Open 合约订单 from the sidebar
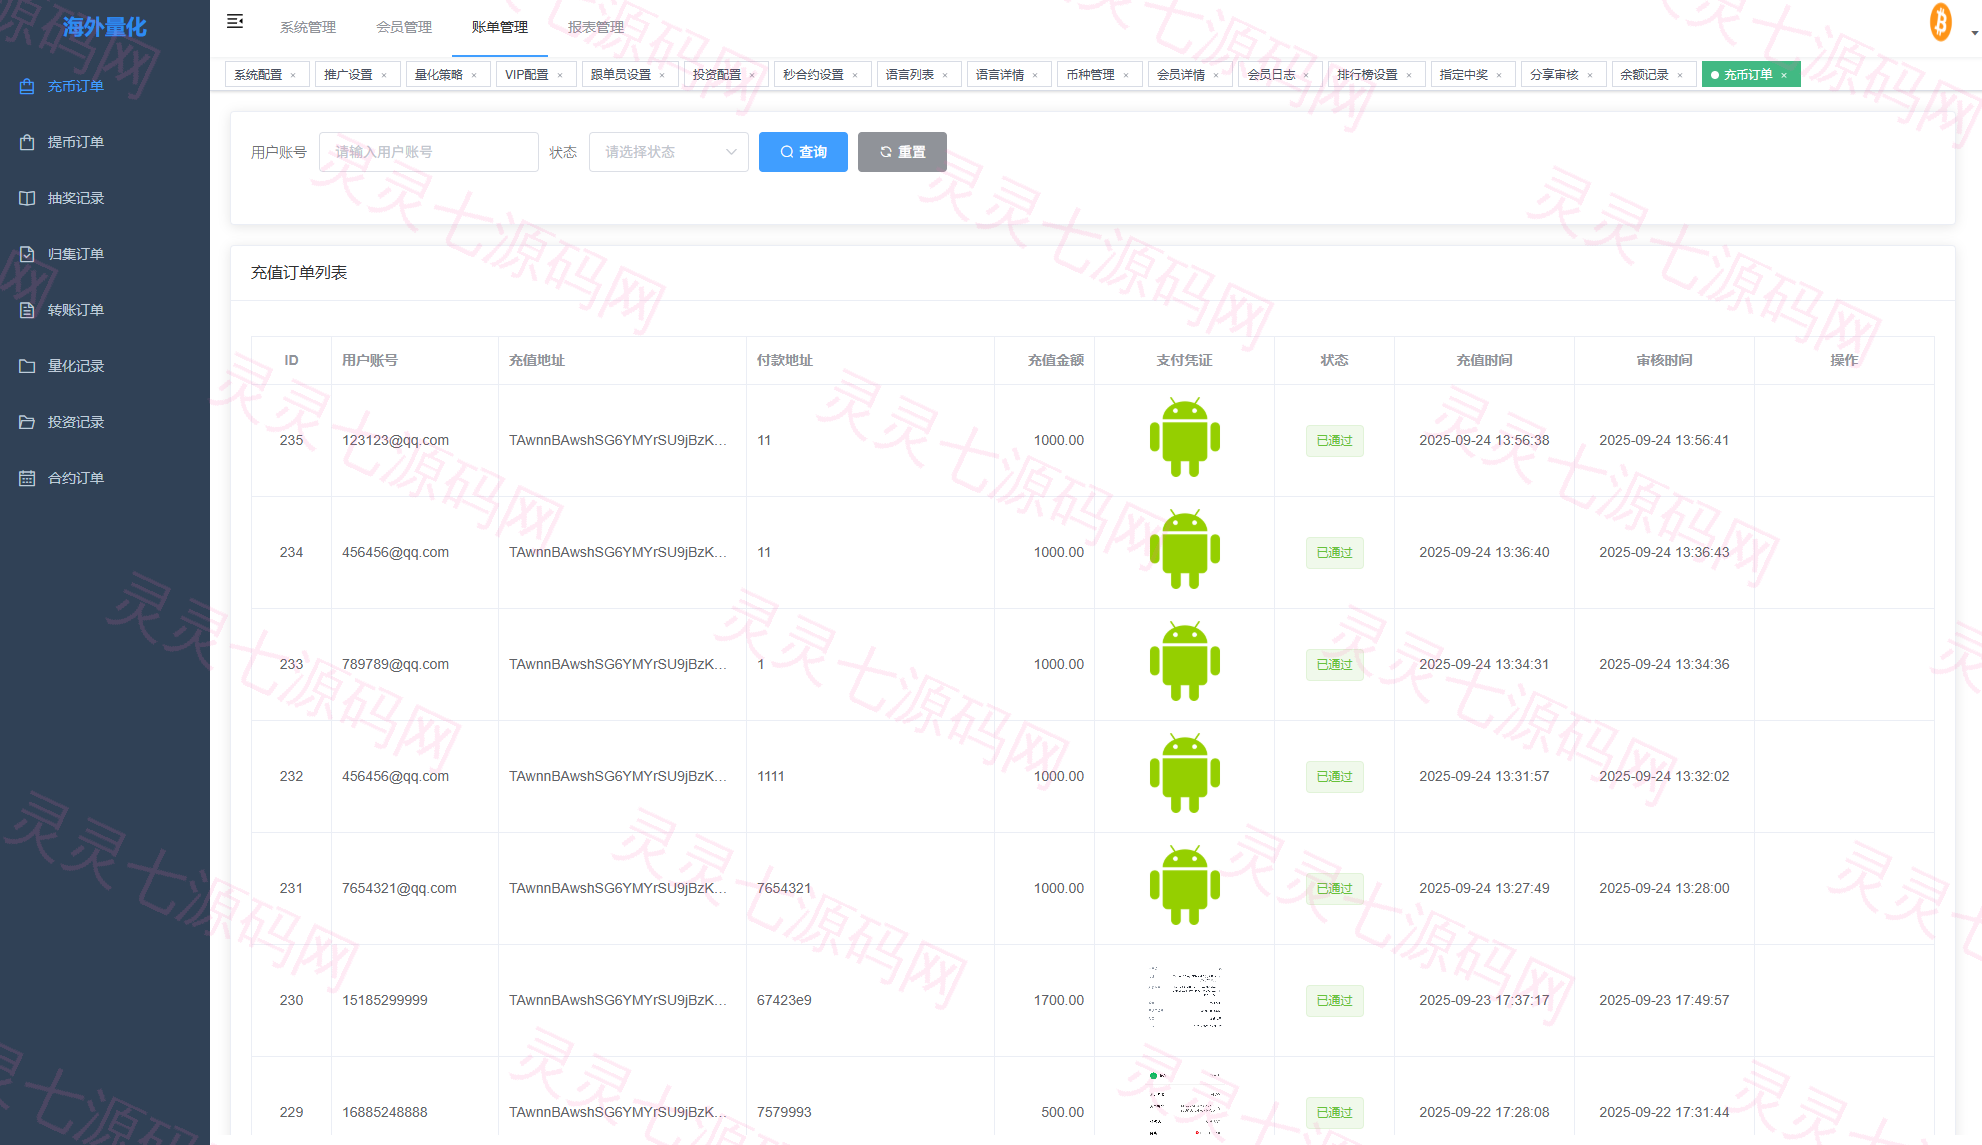 76,478
